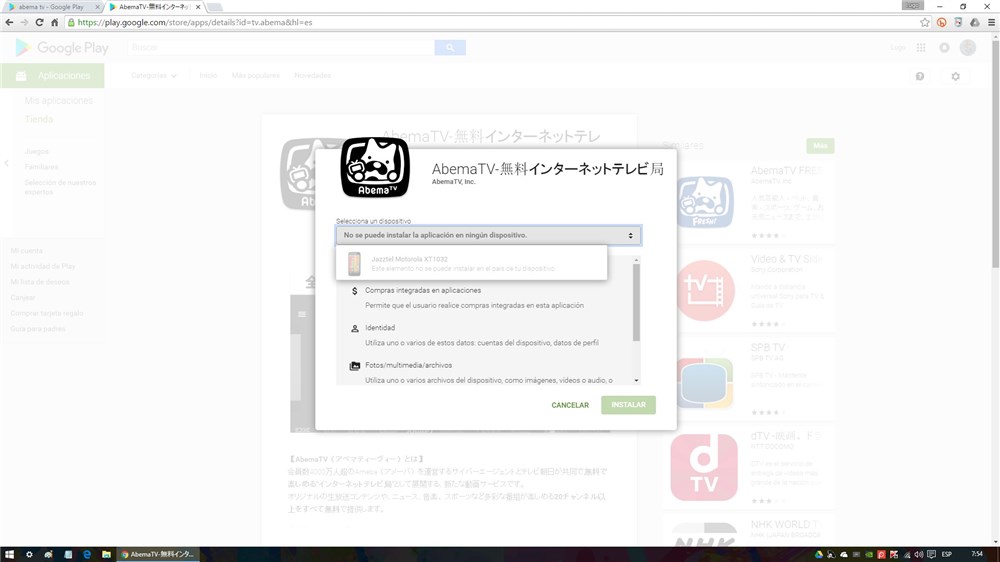Open Novedades menu item
The height and width of the screenshot is (562, 1000).
(x=312, y=75)
